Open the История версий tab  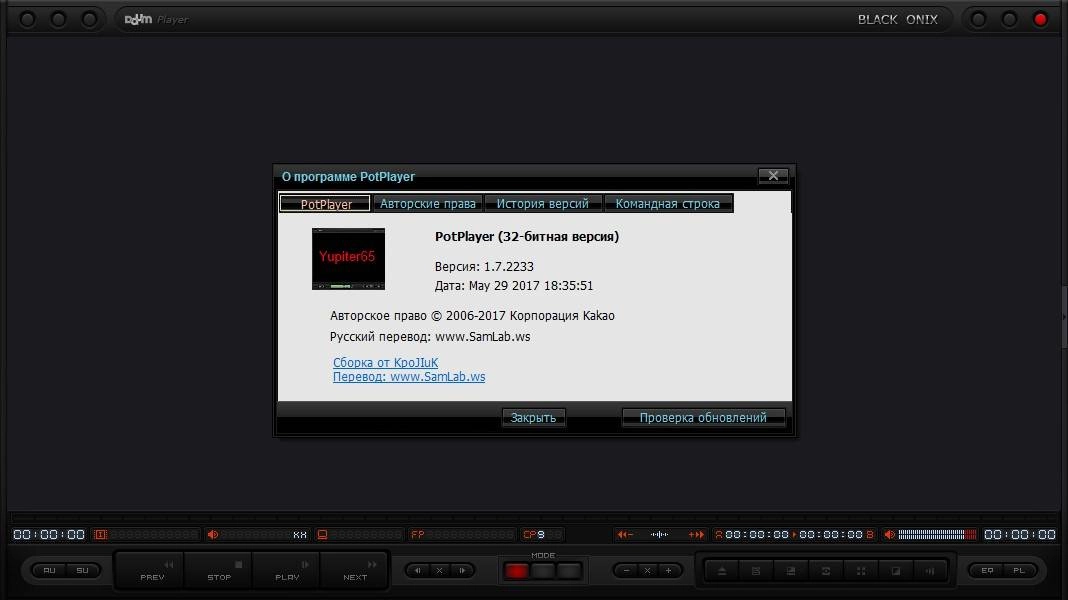(x=542, y=204)
